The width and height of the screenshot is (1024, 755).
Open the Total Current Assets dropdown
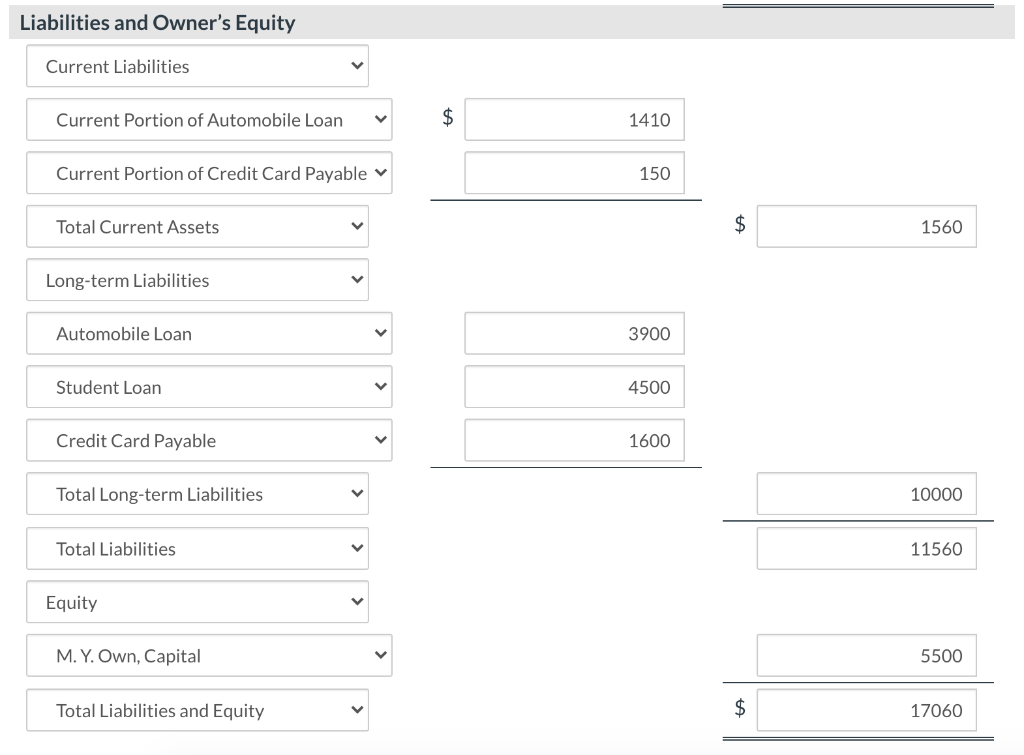tap(197, 227)
